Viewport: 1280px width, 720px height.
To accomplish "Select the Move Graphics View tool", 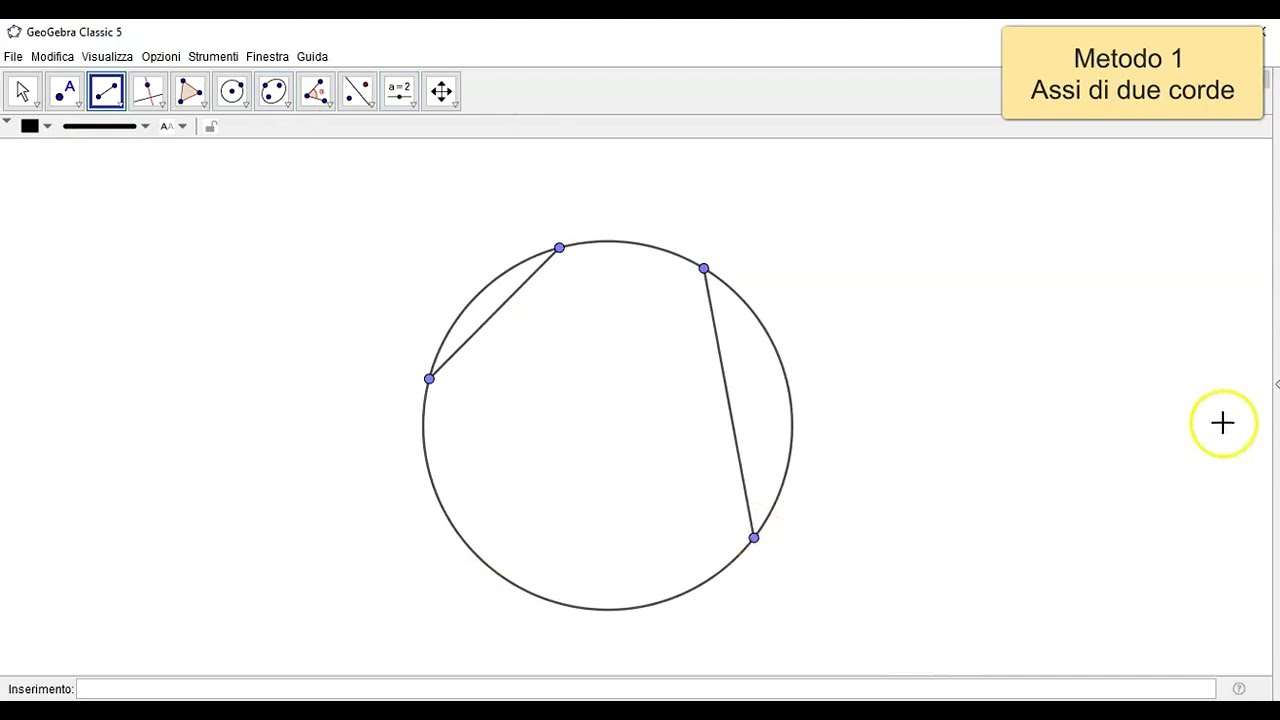I will [x=441, y=91].
